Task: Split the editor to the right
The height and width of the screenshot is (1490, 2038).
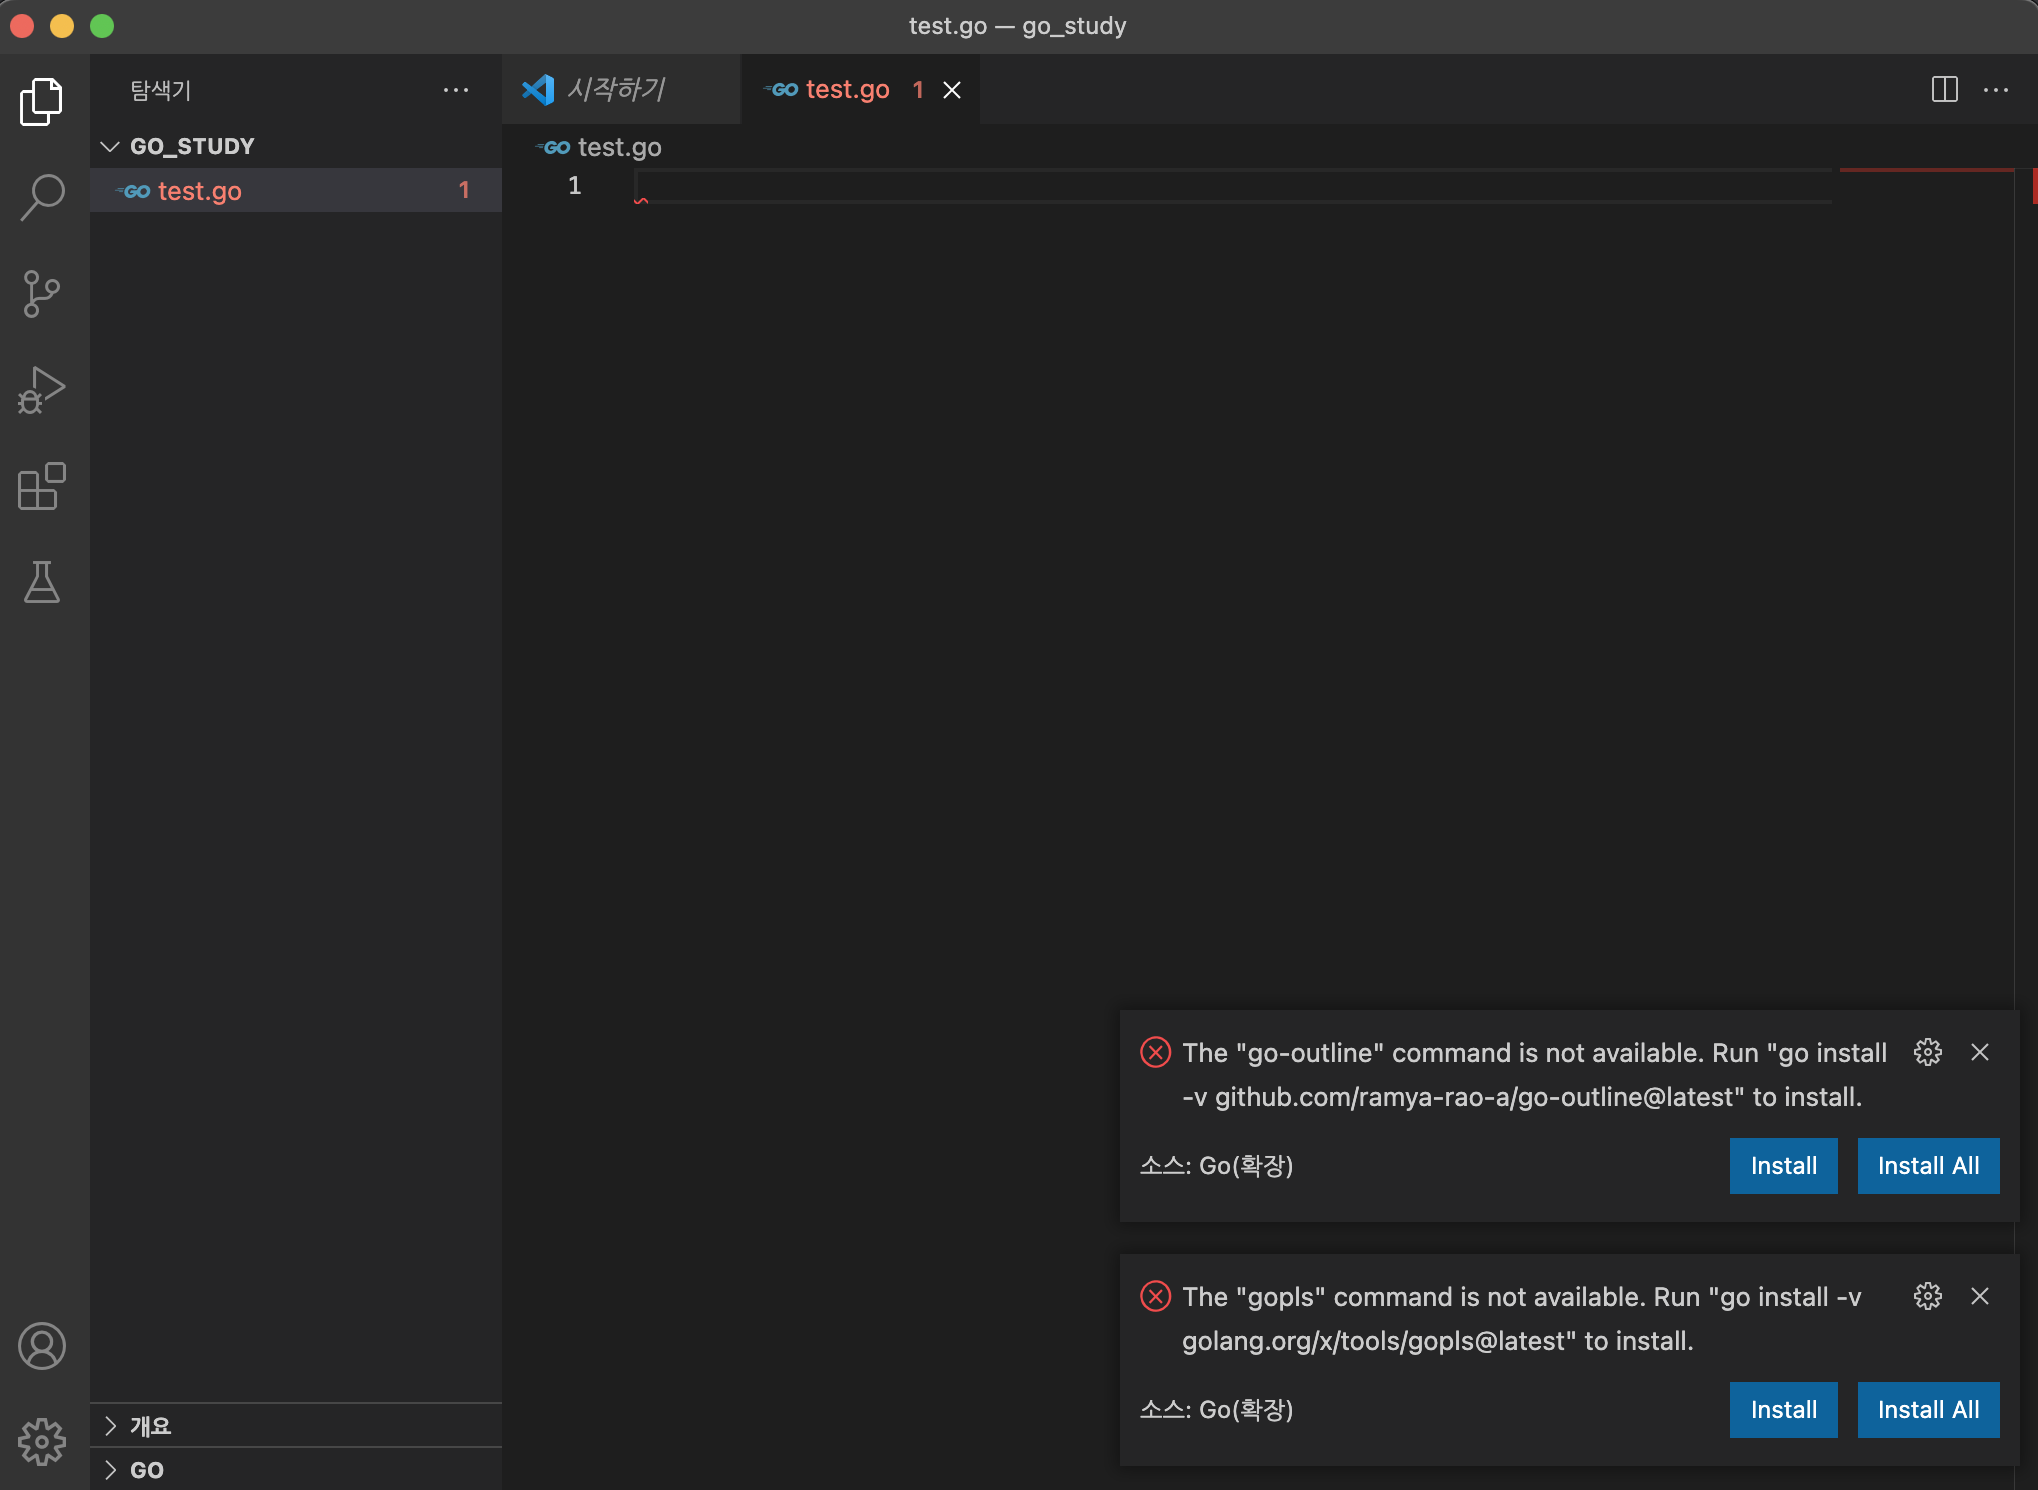Action: click(x=1944, y=90)
